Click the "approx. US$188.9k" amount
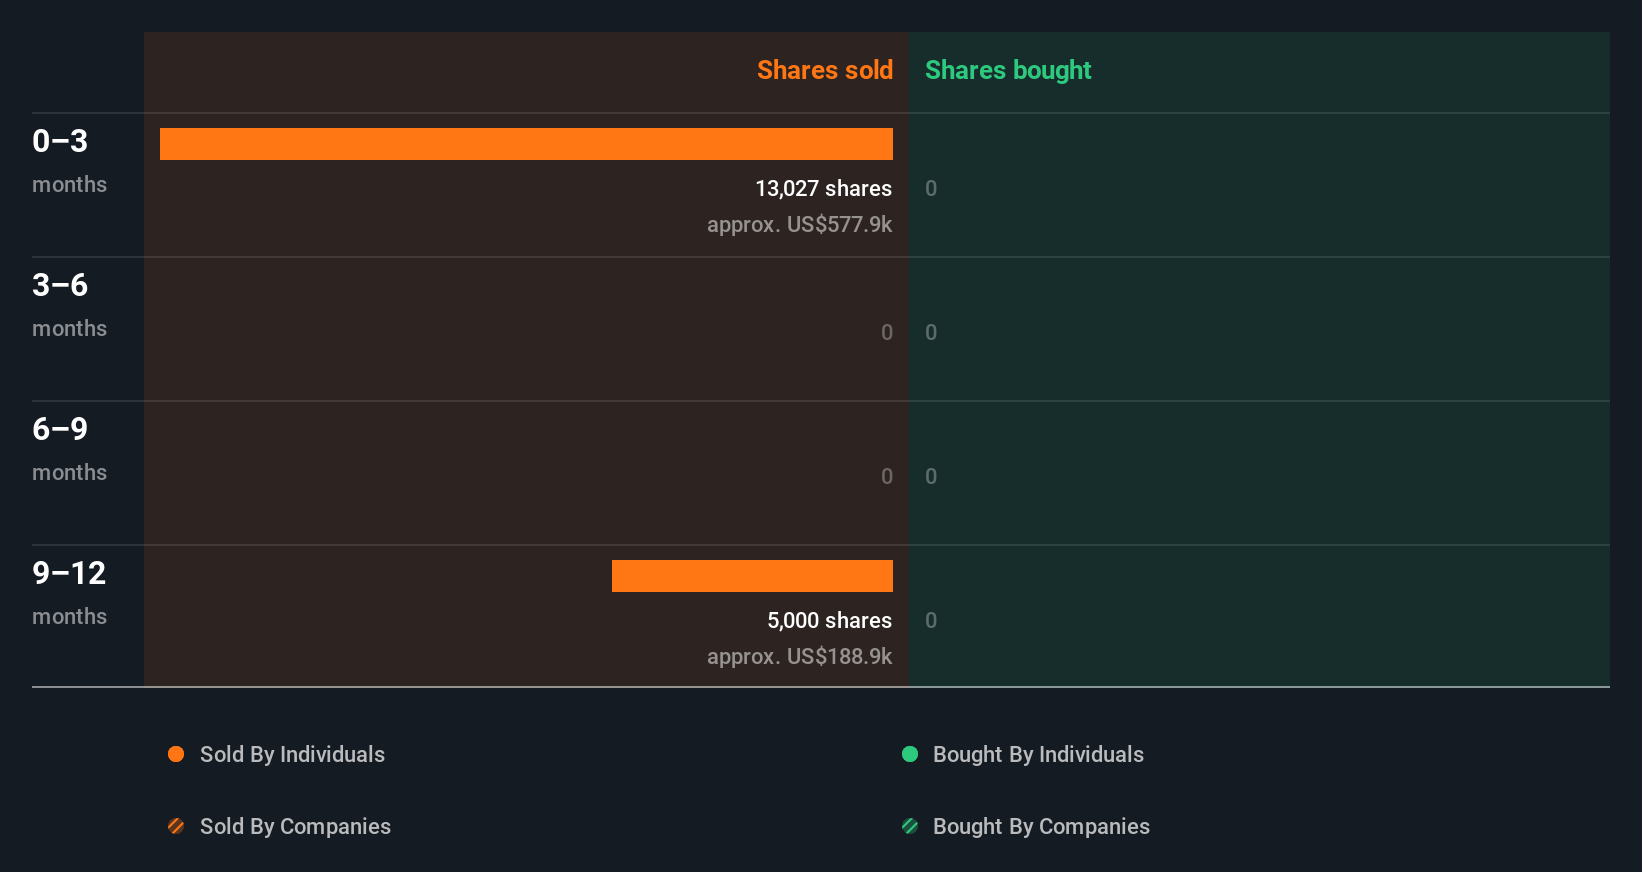The height and width of the screenshot is (872, 1642). coord(799,656)
